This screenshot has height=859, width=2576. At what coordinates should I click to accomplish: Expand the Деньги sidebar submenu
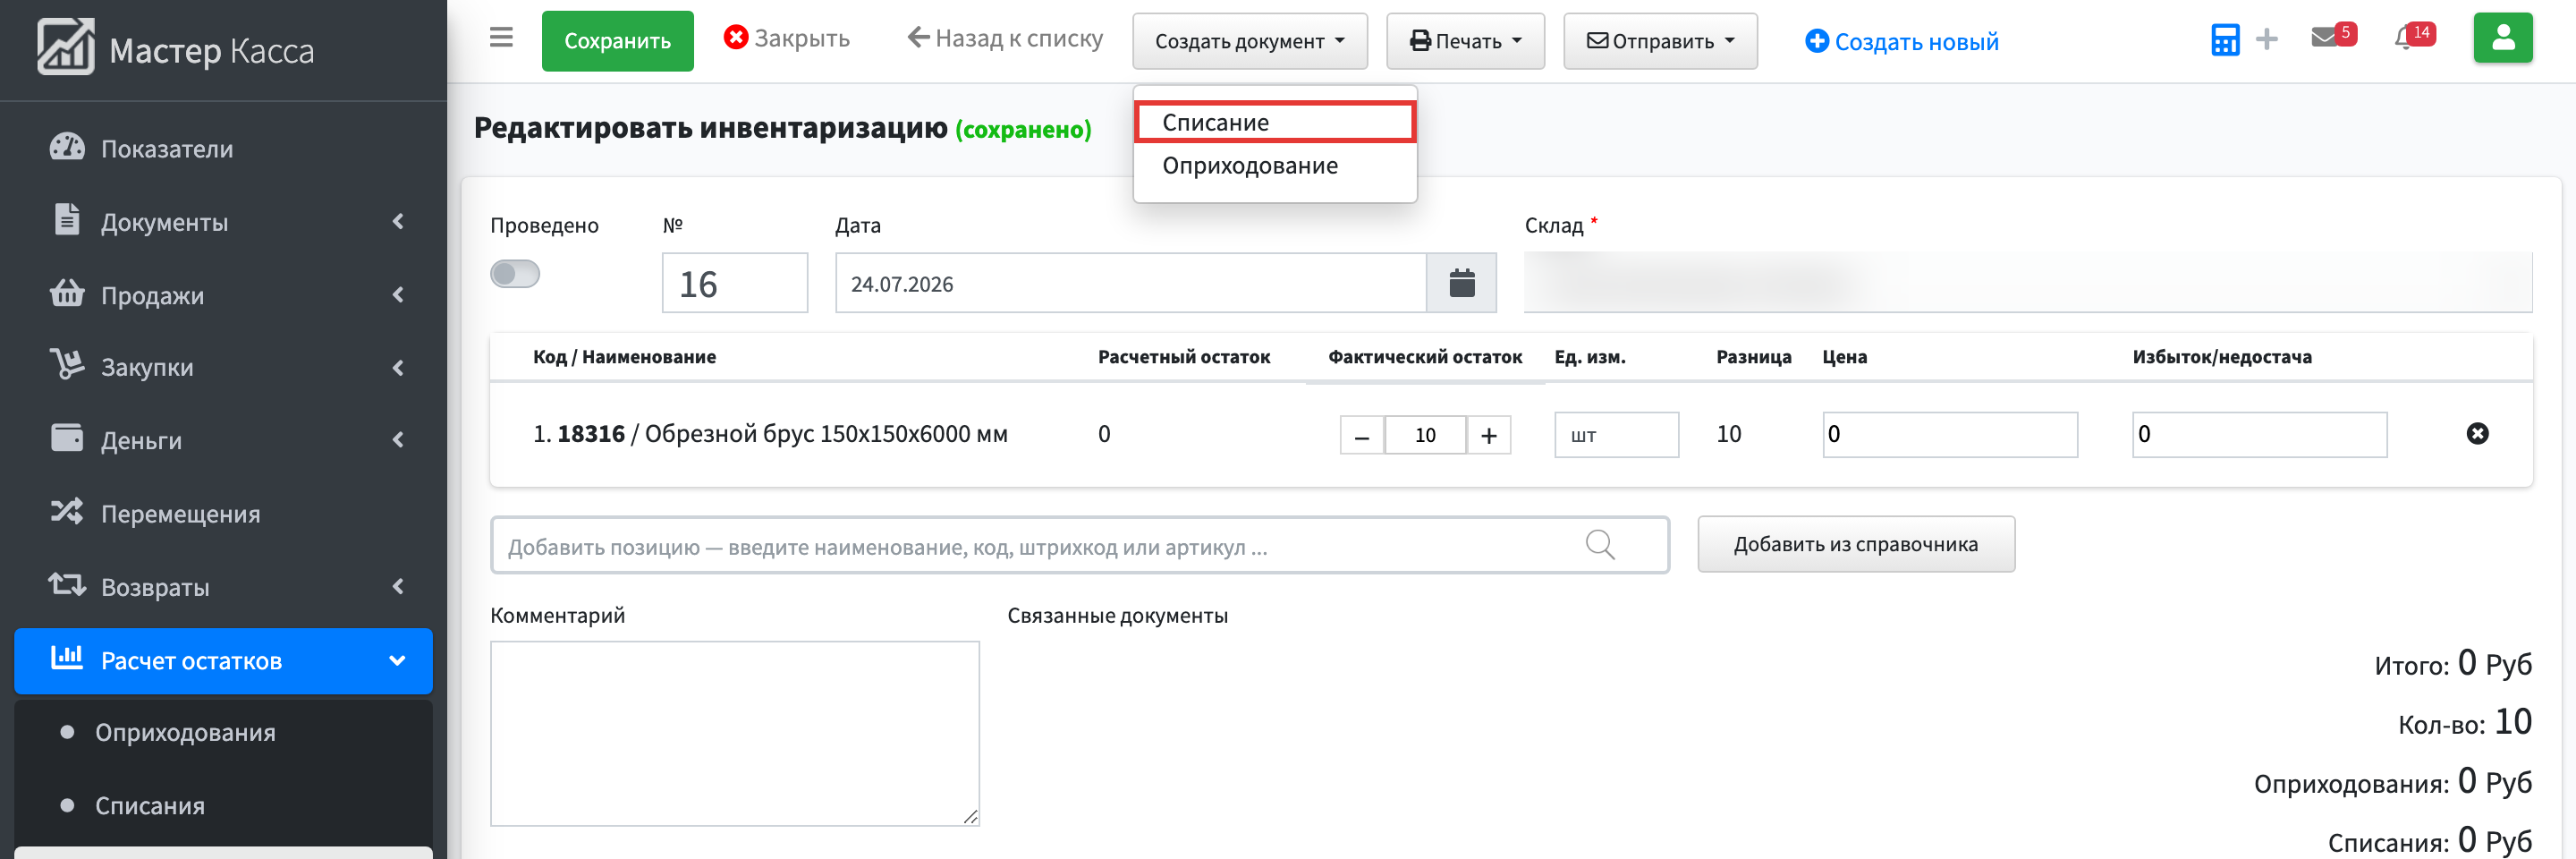click(x=398, y=440)
